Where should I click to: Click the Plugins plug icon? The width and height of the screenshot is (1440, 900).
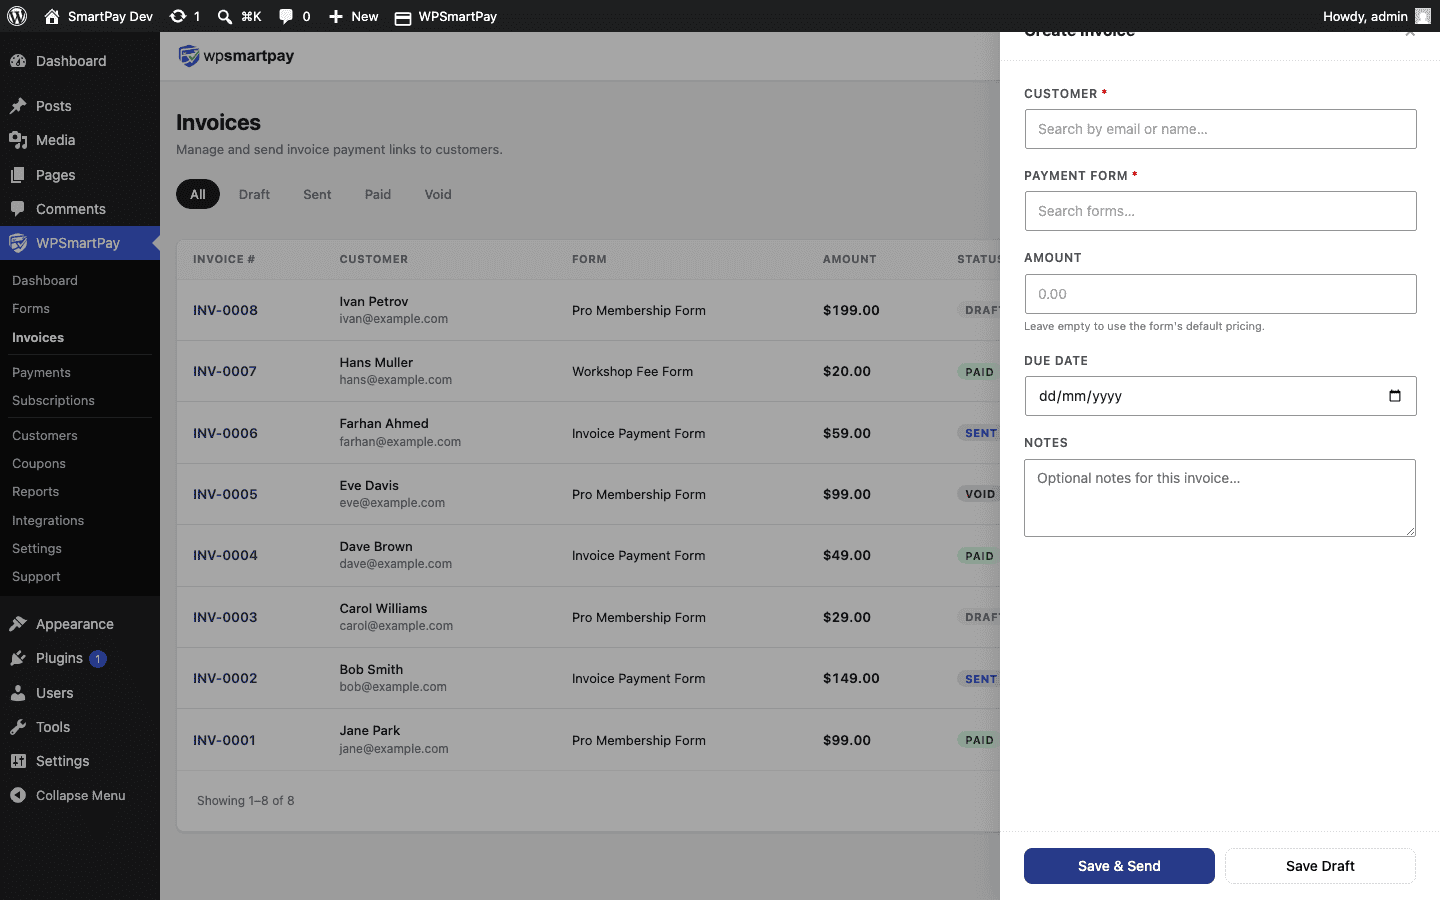tap(18, 658)
